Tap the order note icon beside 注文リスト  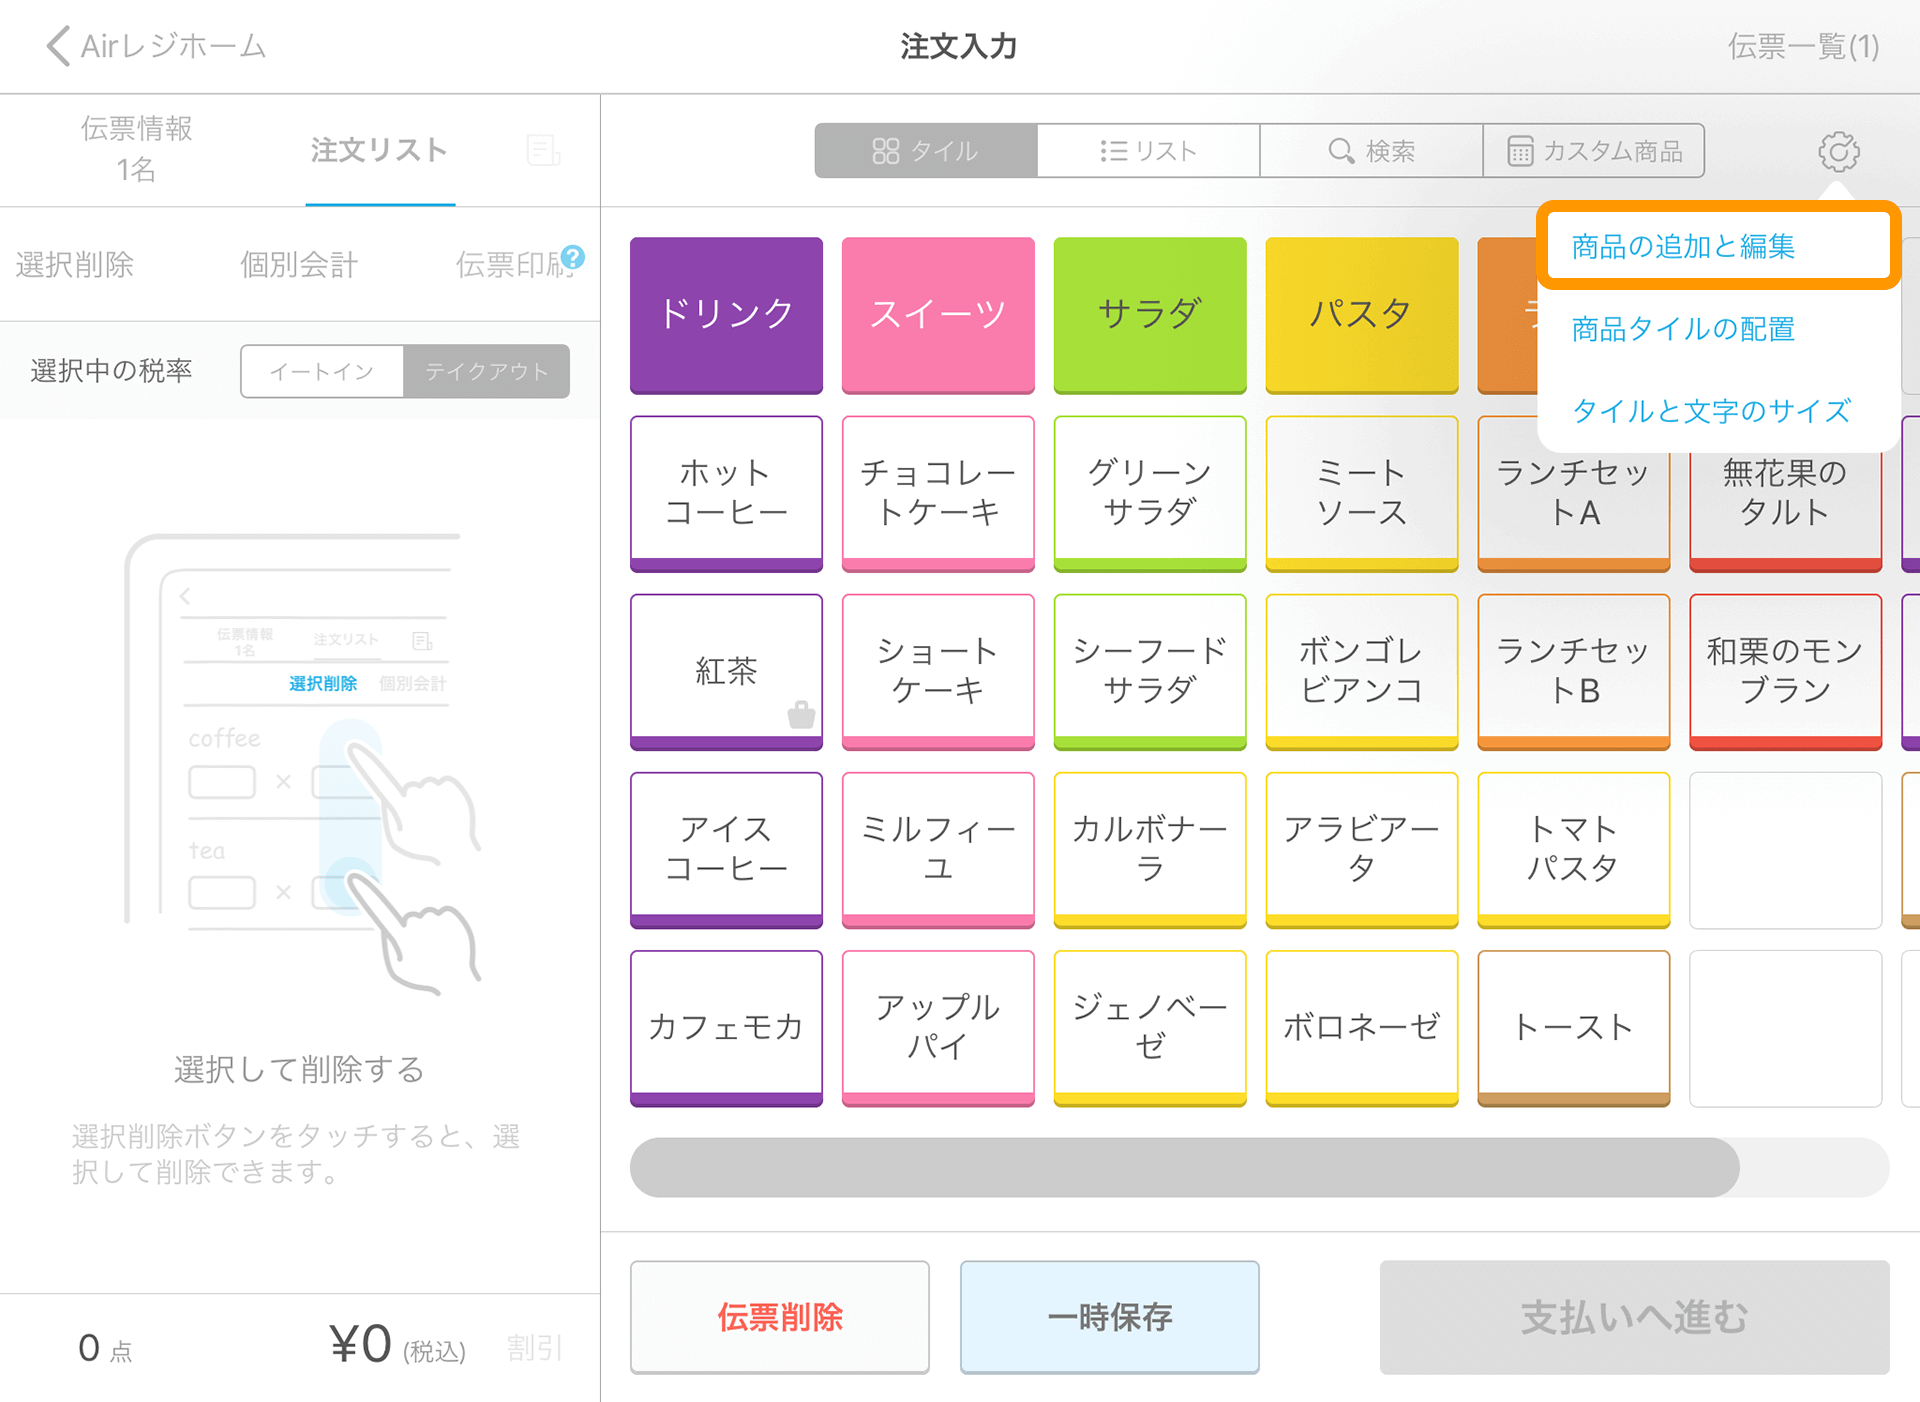(x=543, y=150)
